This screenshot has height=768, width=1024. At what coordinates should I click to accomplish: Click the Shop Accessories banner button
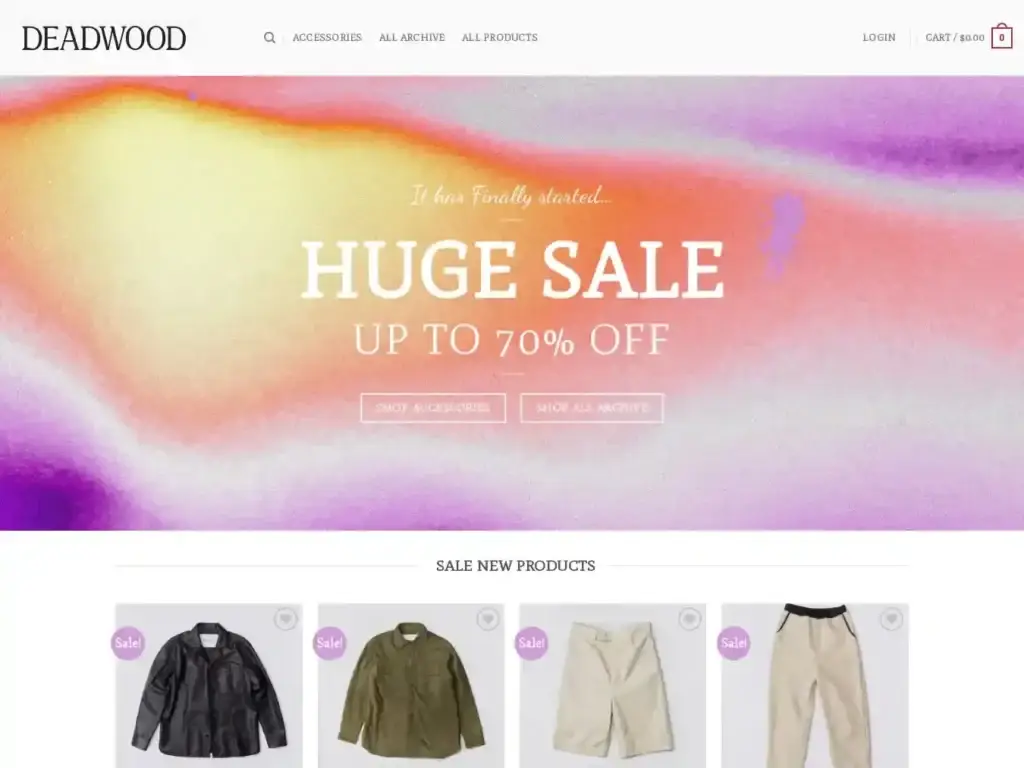[x=433, y=408]
